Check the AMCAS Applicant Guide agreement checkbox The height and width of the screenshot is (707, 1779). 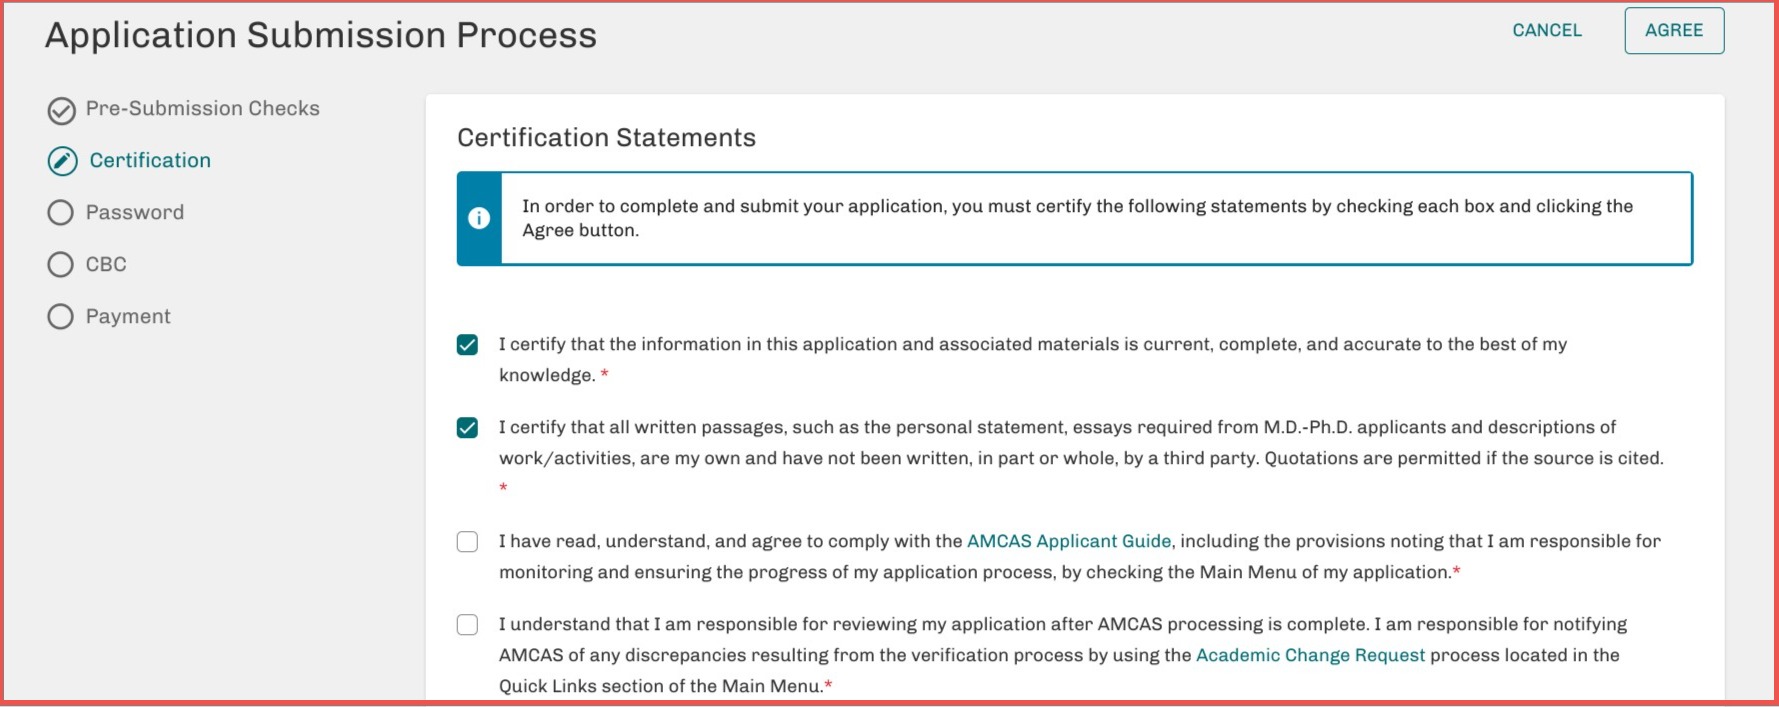(x=467, y=542)
